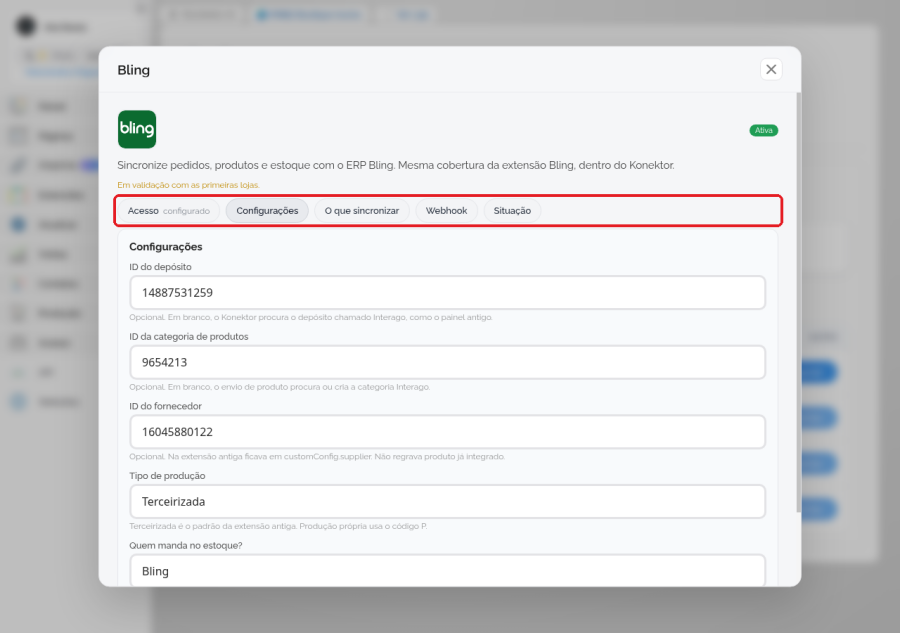The width and height of the screenshot is (900, 633).
Task: Click the Ativa status badge
Action: coord(763,130)
